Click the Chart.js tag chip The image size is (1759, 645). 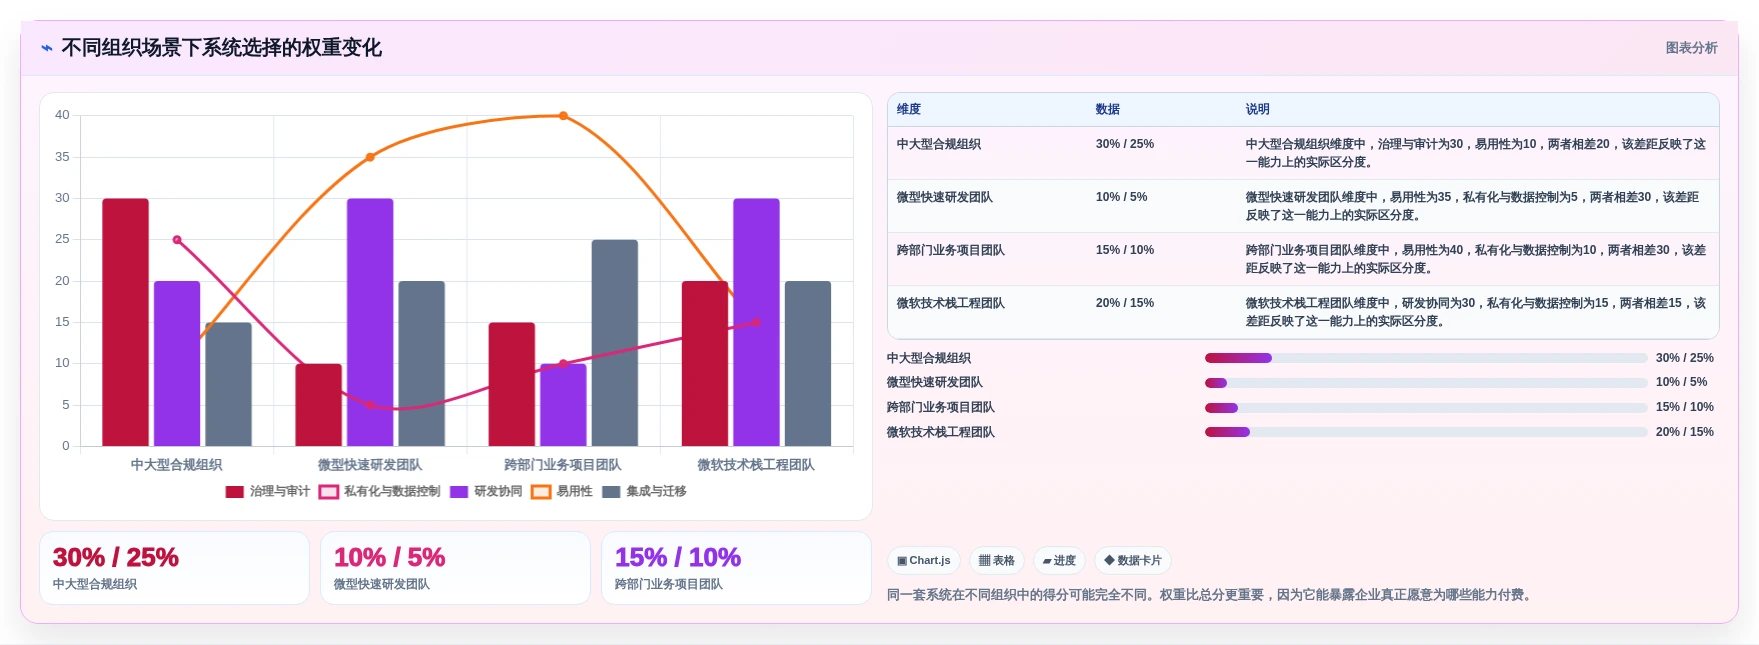point(924,561)
